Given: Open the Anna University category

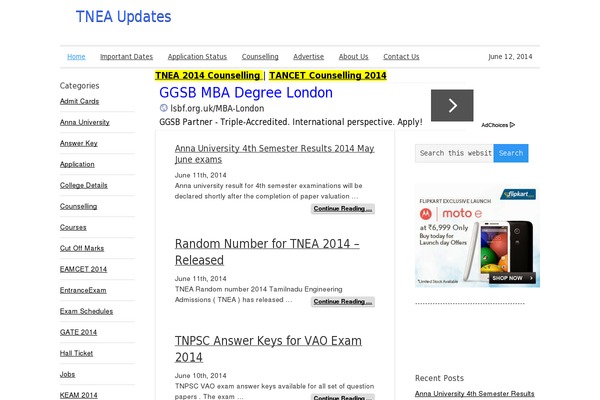Looking at the screenshot, I should coord(85,122).
